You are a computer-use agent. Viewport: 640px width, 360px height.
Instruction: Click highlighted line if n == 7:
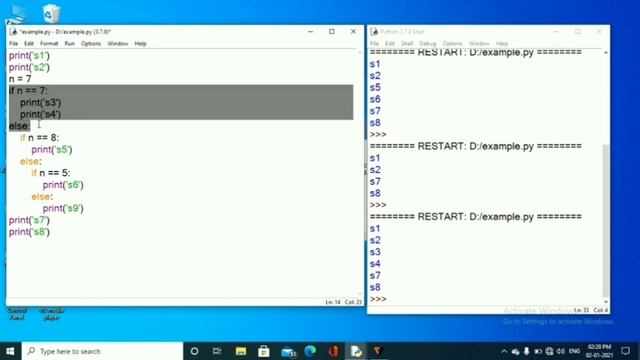coord(28,90)
